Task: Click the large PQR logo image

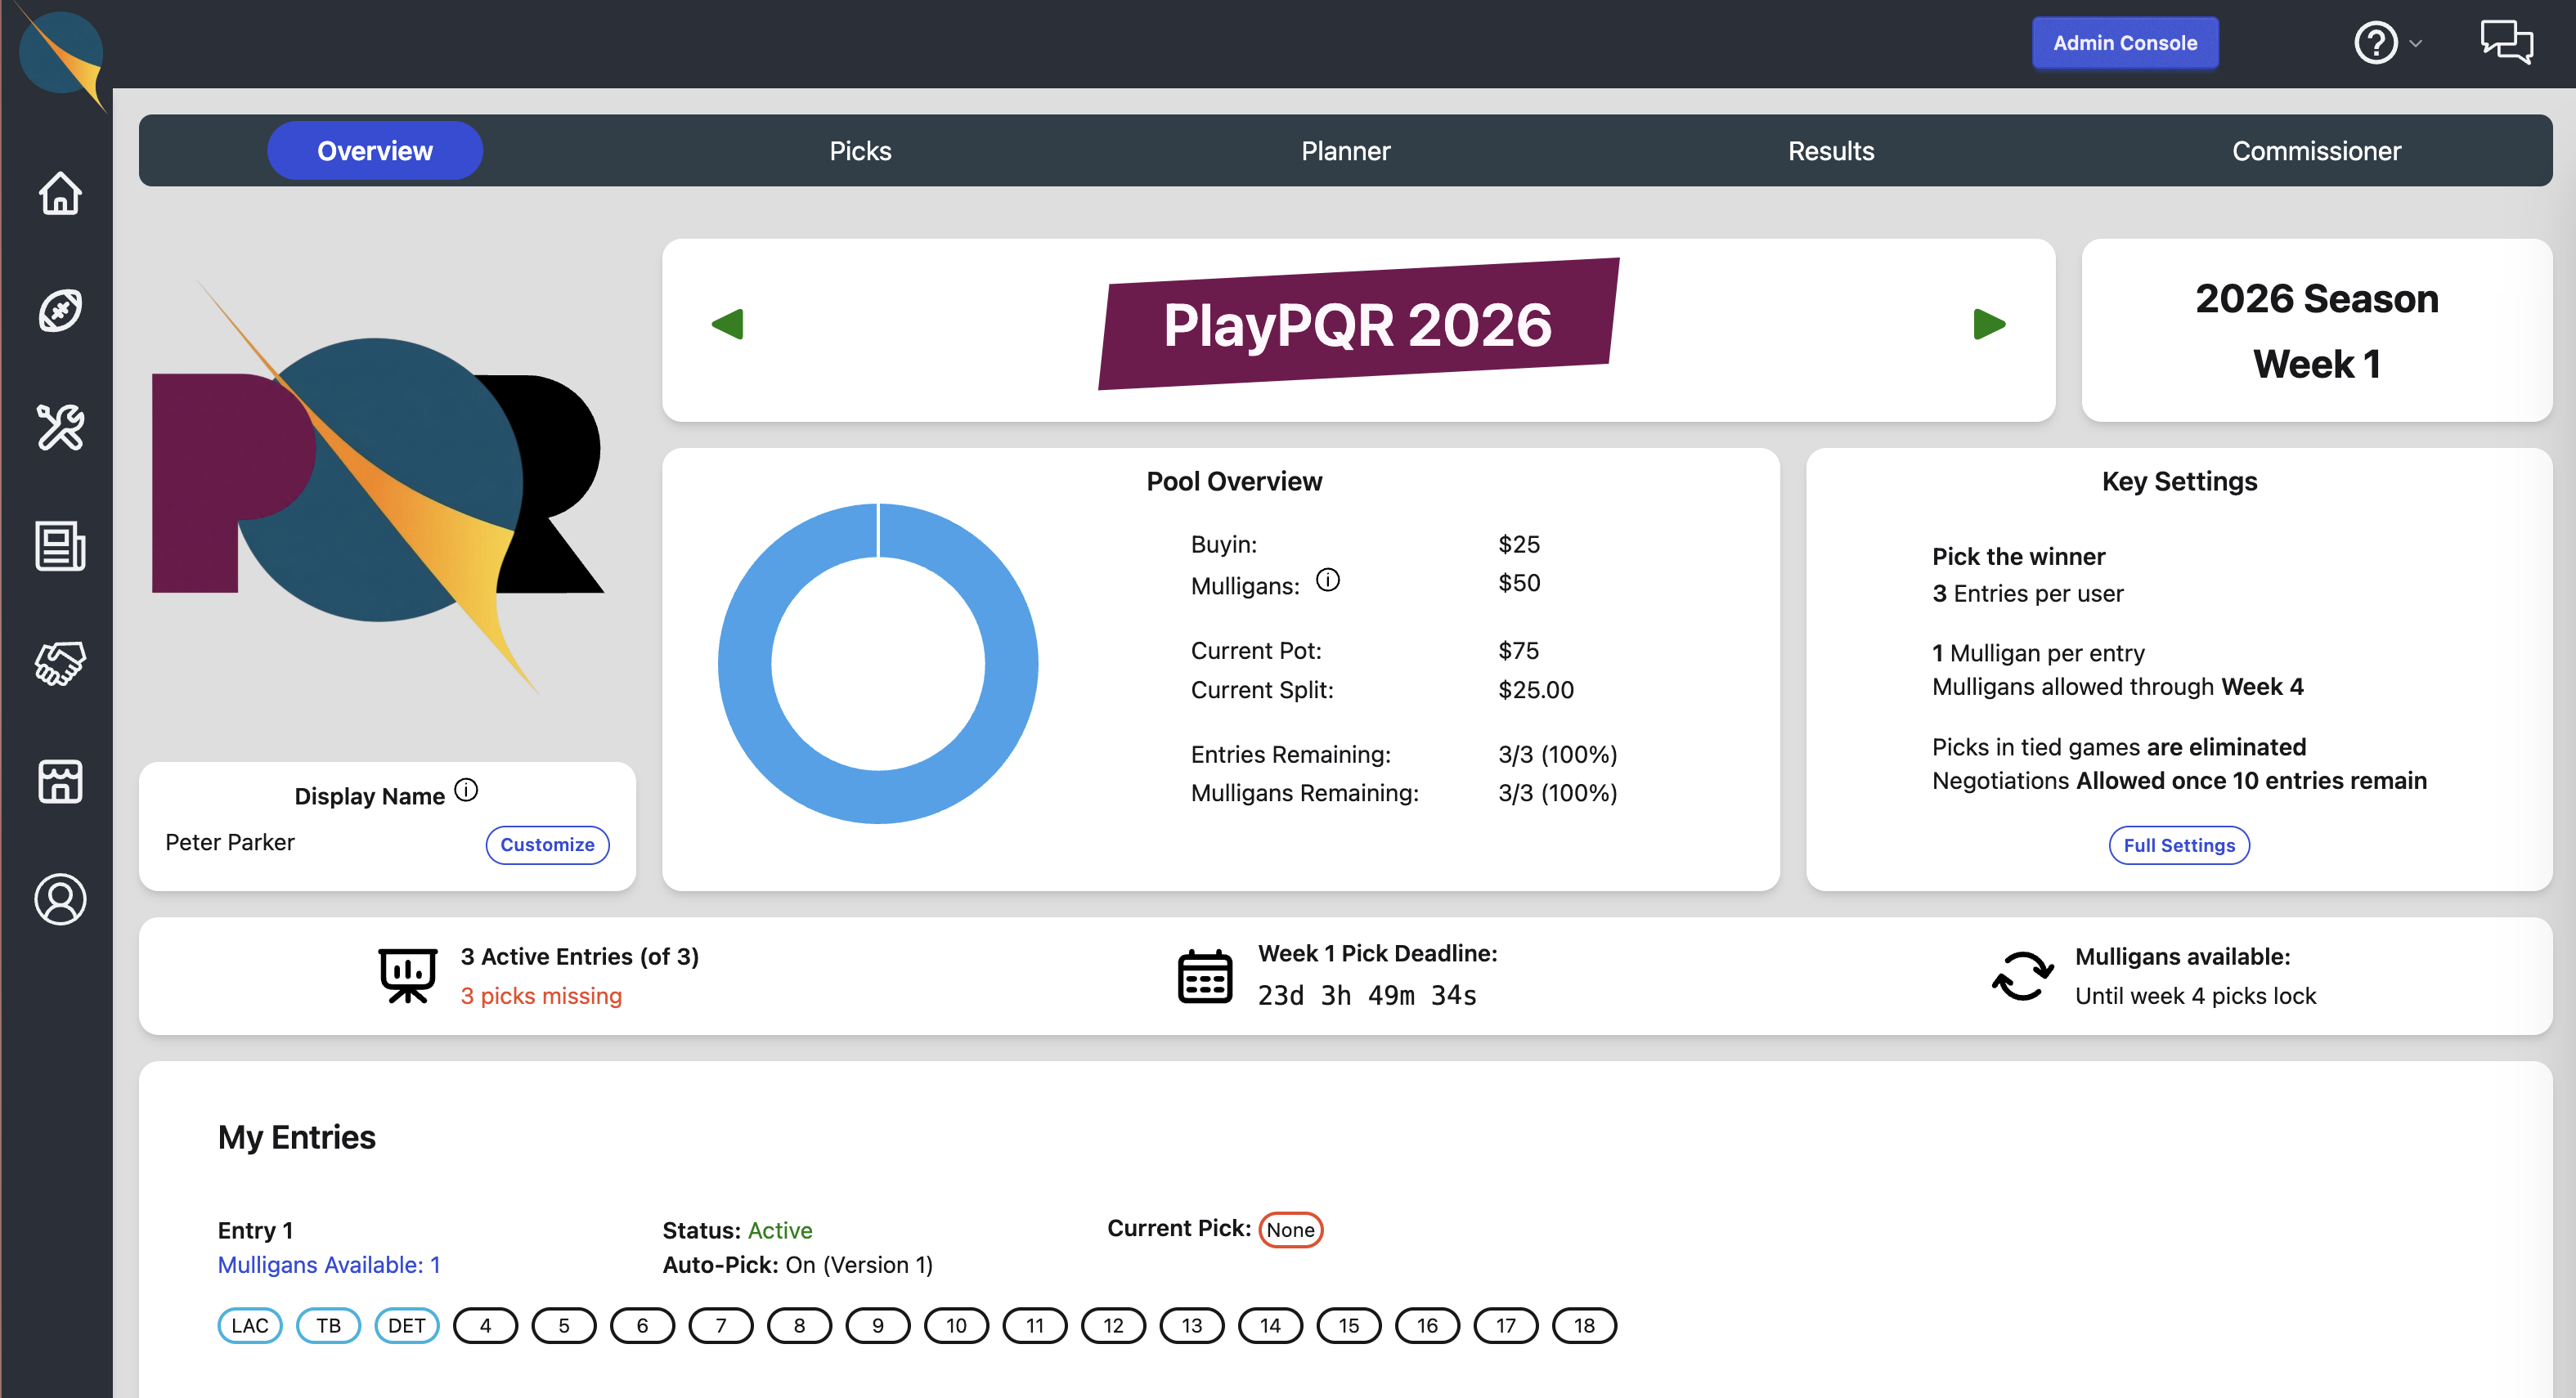Action: pyautogui.click(x=377, y=487)
